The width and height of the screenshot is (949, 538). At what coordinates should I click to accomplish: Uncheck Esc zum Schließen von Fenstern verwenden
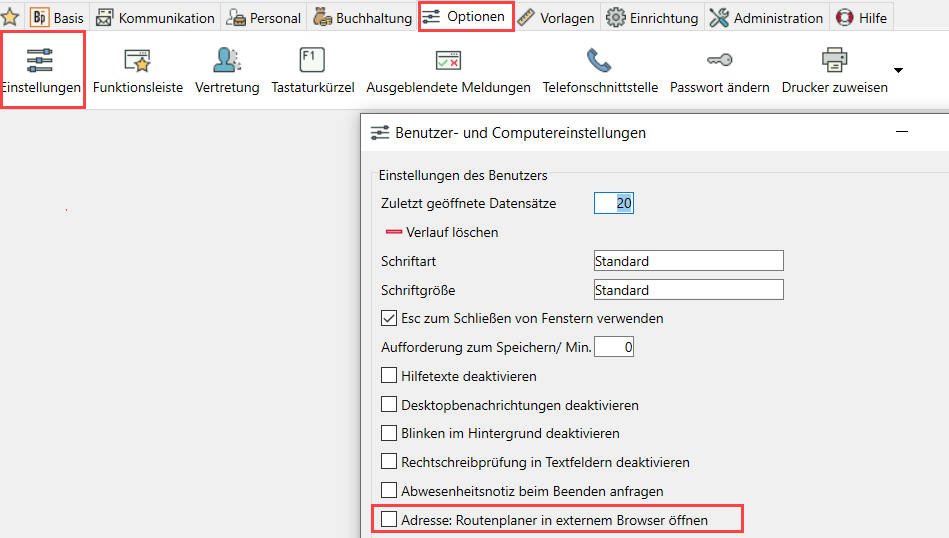(389, 319)
